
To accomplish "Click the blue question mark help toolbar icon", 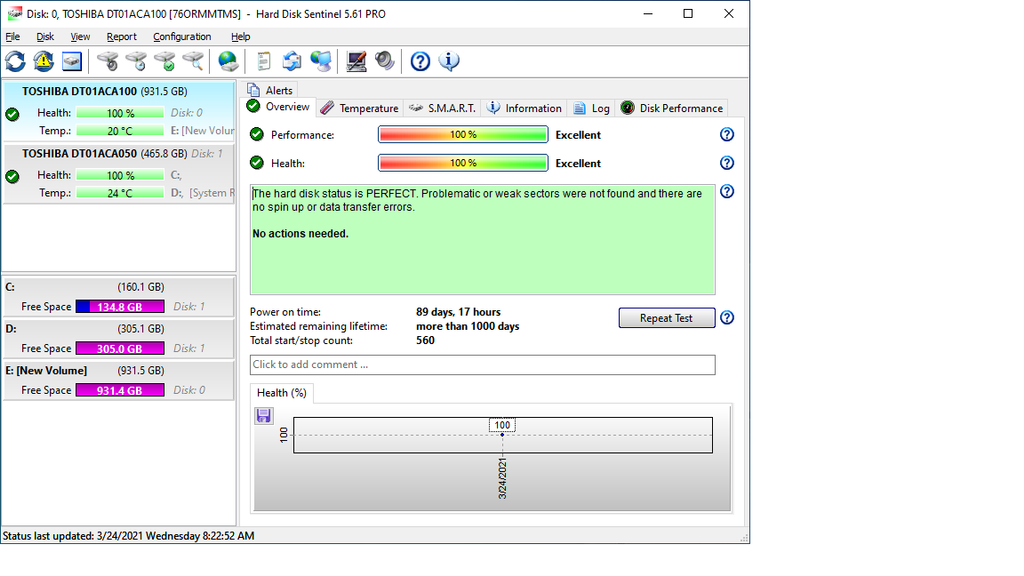I will click(420, 61).
